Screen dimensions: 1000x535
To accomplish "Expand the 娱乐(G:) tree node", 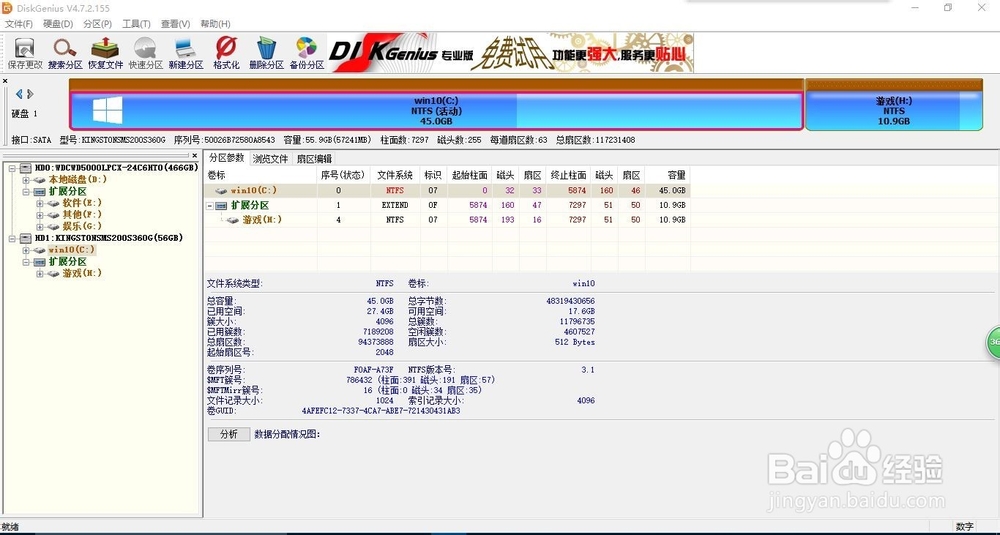I will coord(40,226).
